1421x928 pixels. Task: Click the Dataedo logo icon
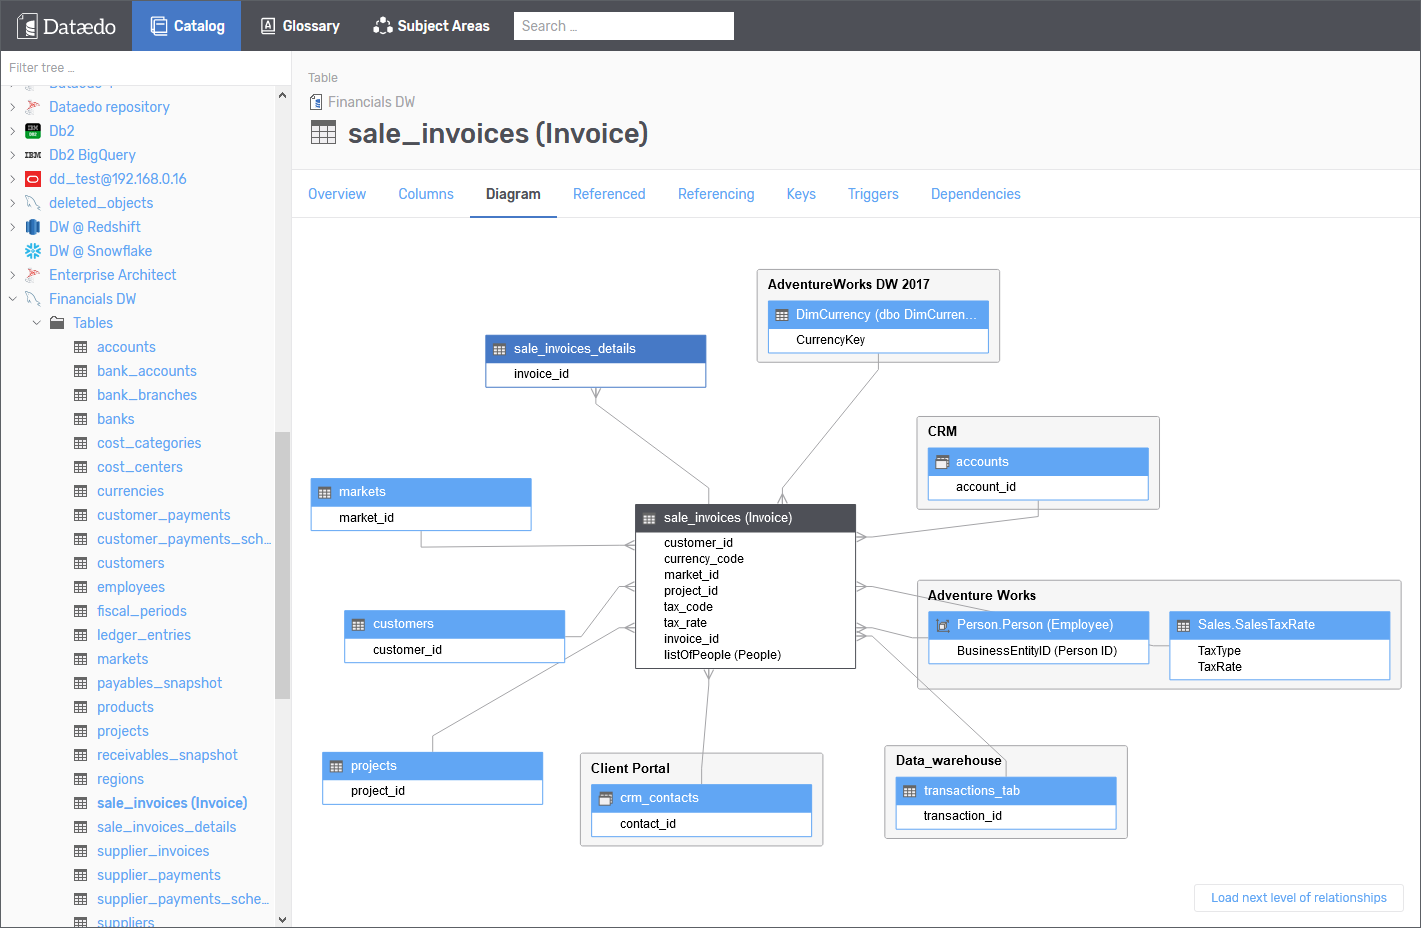pyautogui.click(x=28, y=26)
